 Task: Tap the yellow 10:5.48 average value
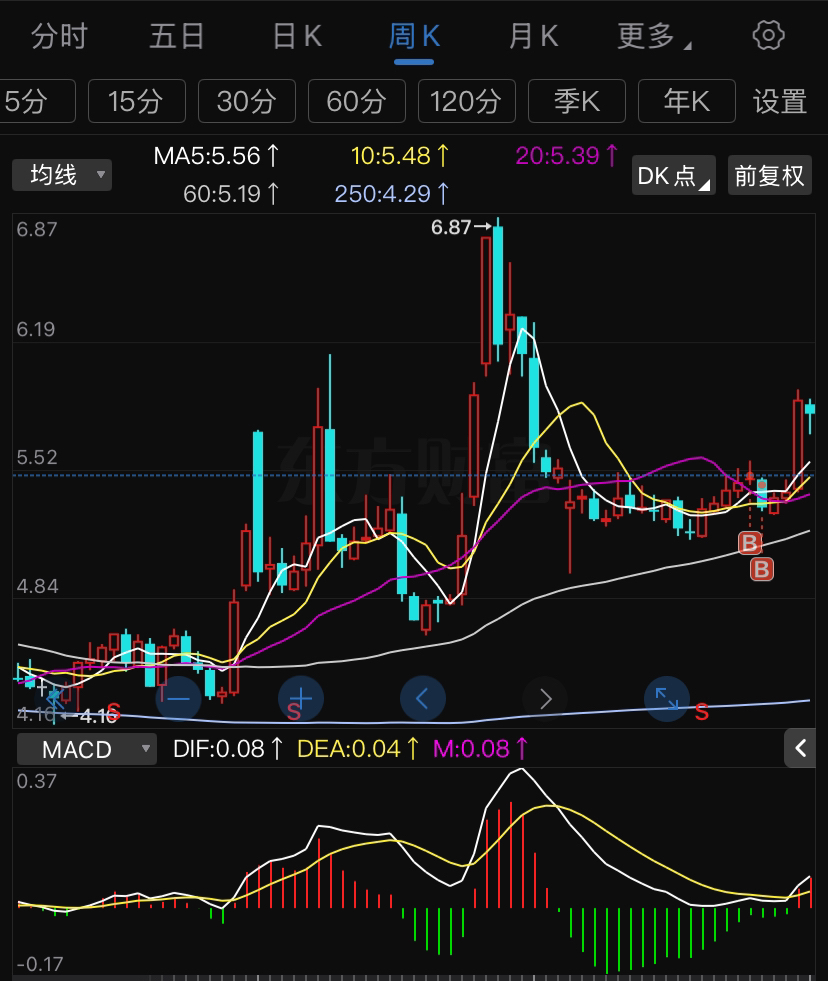click(399, 156)
